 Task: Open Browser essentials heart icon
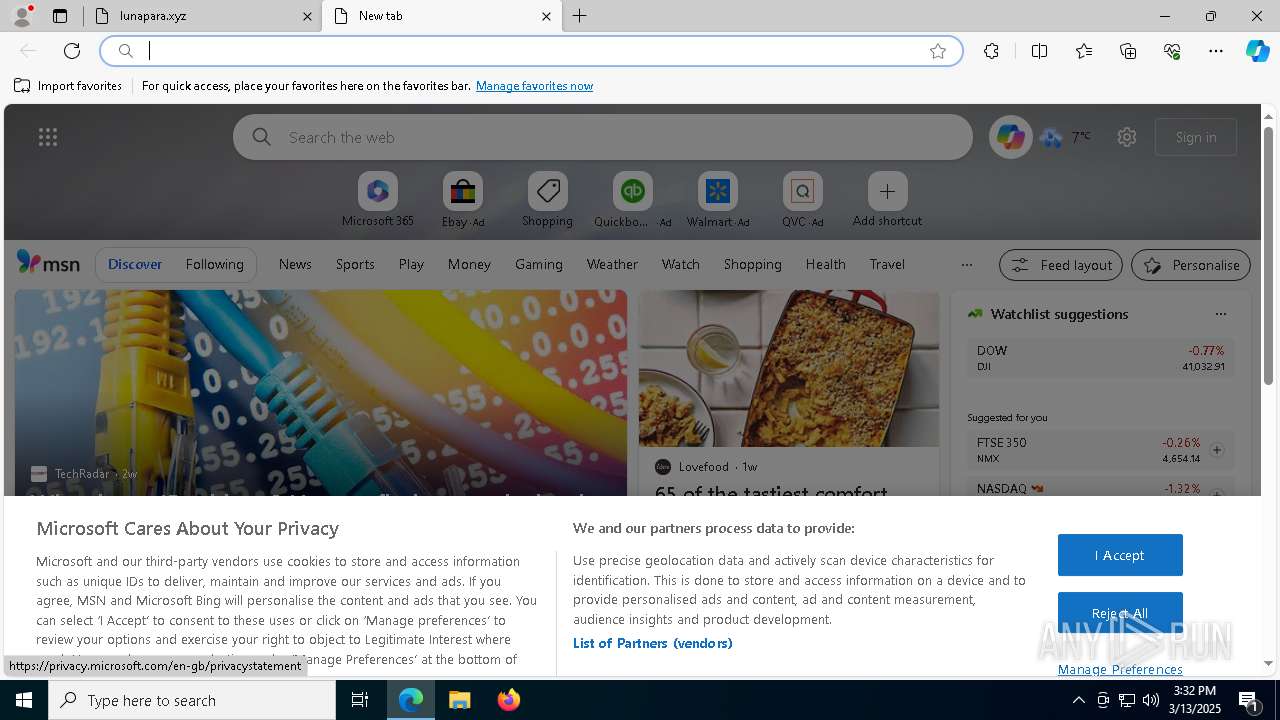tap(1172, 51)
